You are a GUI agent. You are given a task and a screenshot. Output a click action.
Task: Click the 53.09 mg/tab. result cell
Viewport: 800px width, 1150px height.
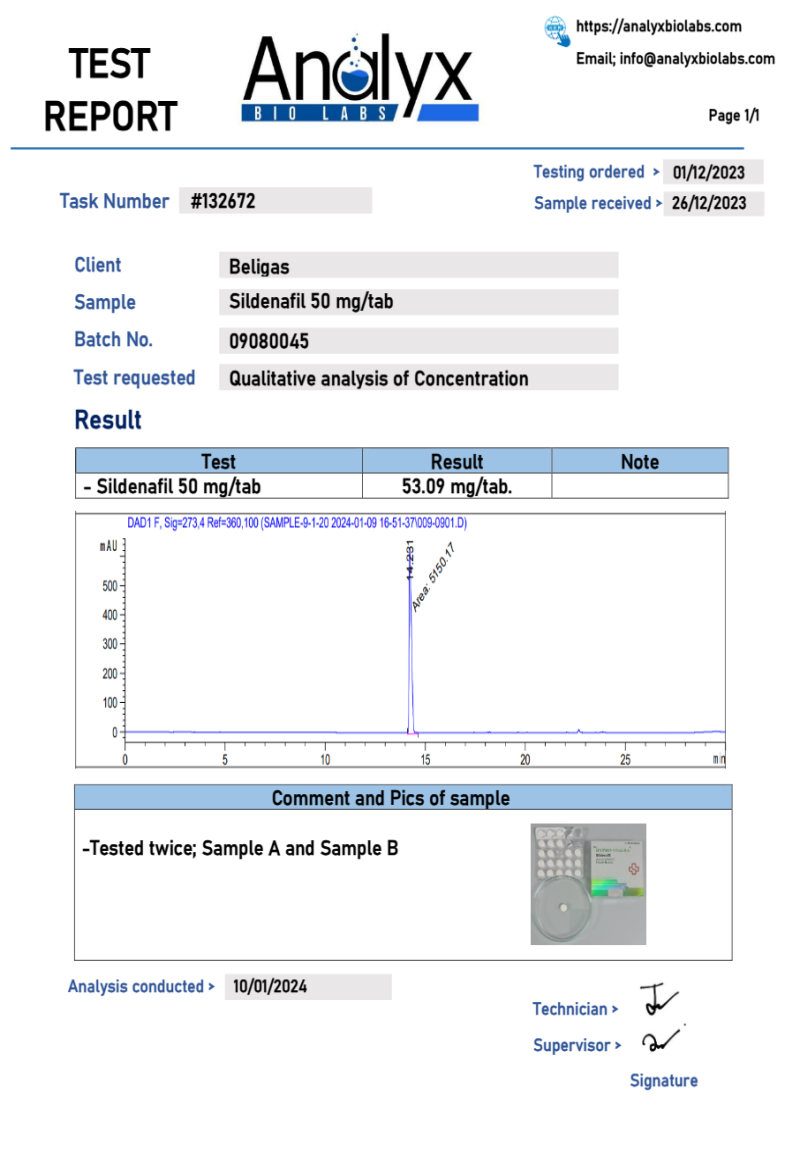[456, 487]
